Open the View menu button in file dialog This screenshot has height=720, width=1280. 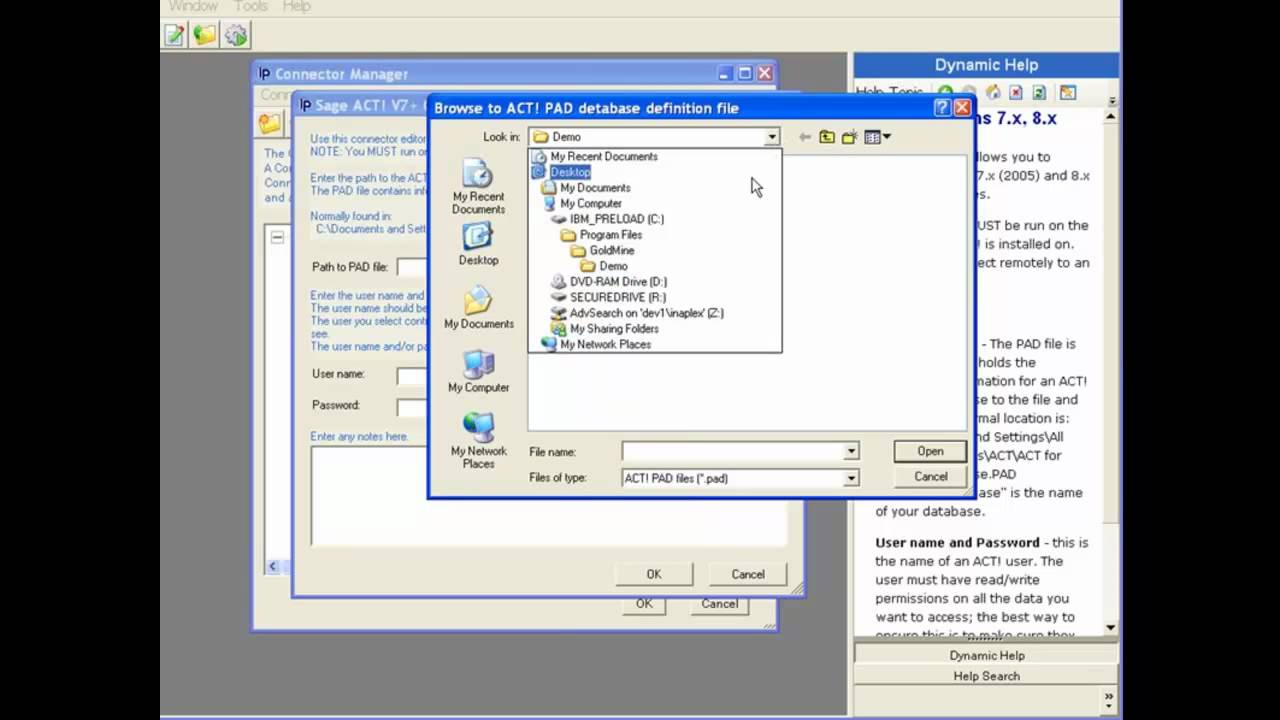tap(877, 137)
